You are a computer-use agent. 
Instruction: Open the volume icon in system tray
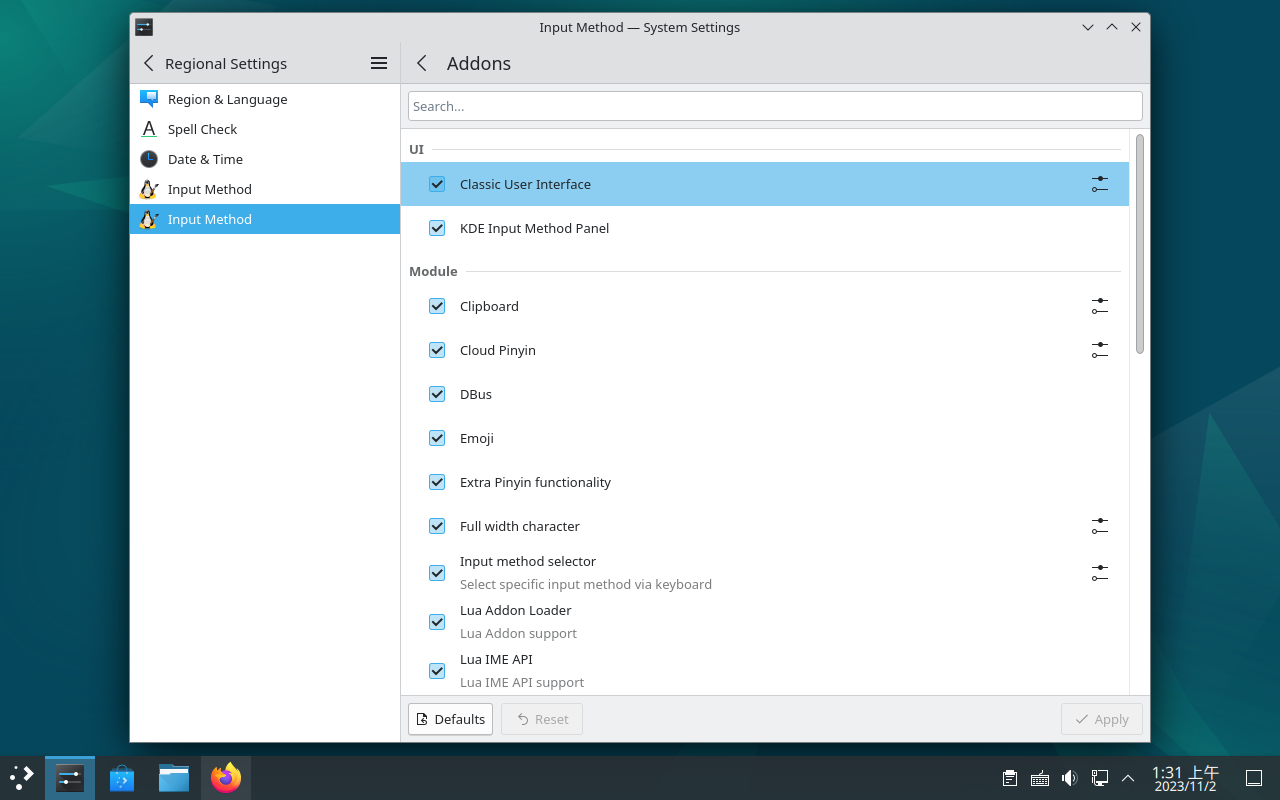(x=1069, y=778)
